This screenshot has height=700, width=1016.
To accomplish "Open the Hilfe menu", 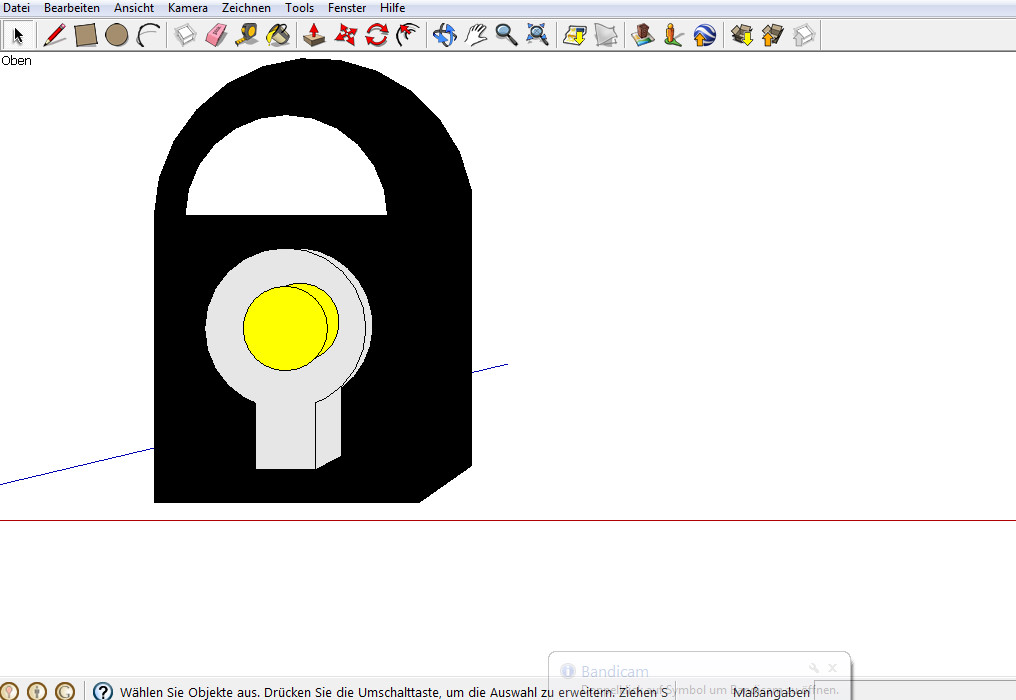I will 393,8.
